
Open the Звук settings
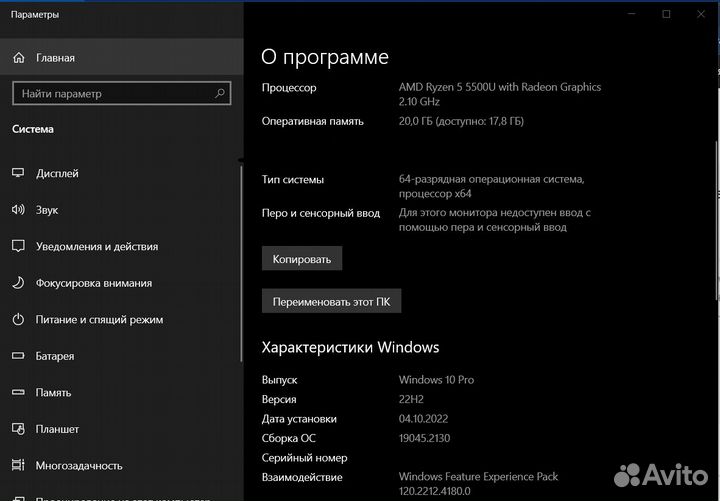pos(120,210)
